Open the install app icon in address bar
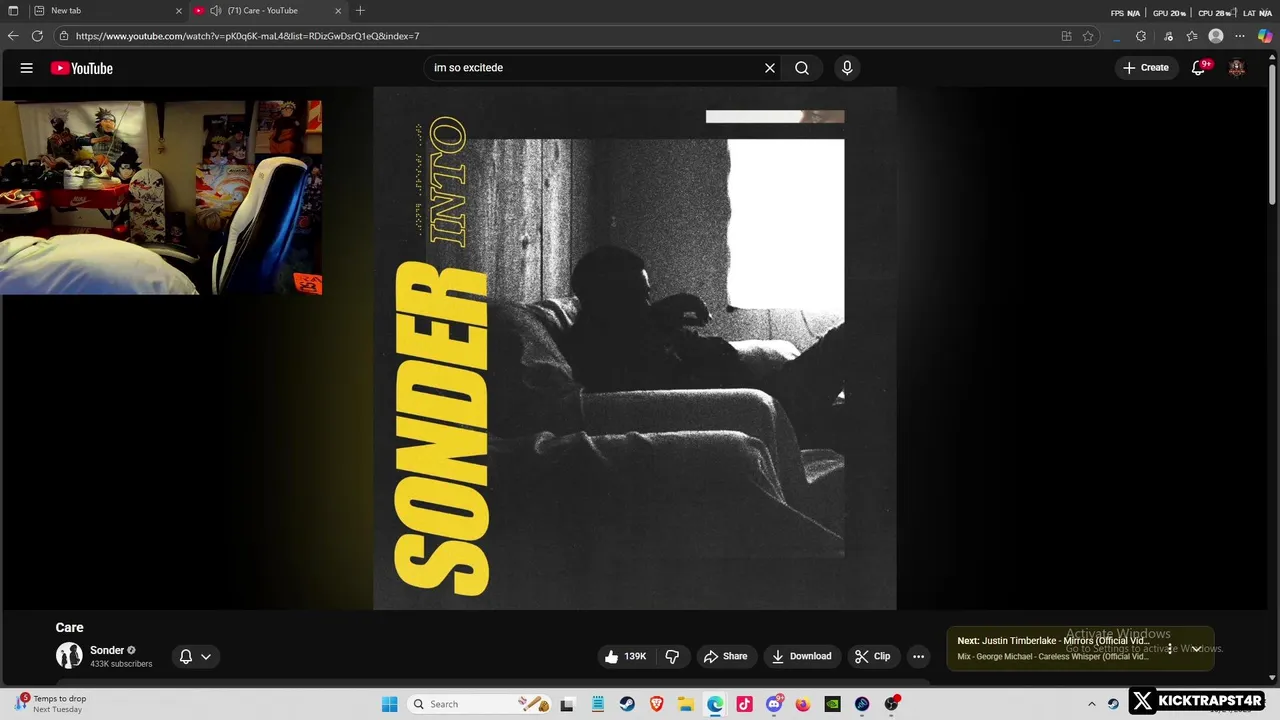 [1066, 36]
